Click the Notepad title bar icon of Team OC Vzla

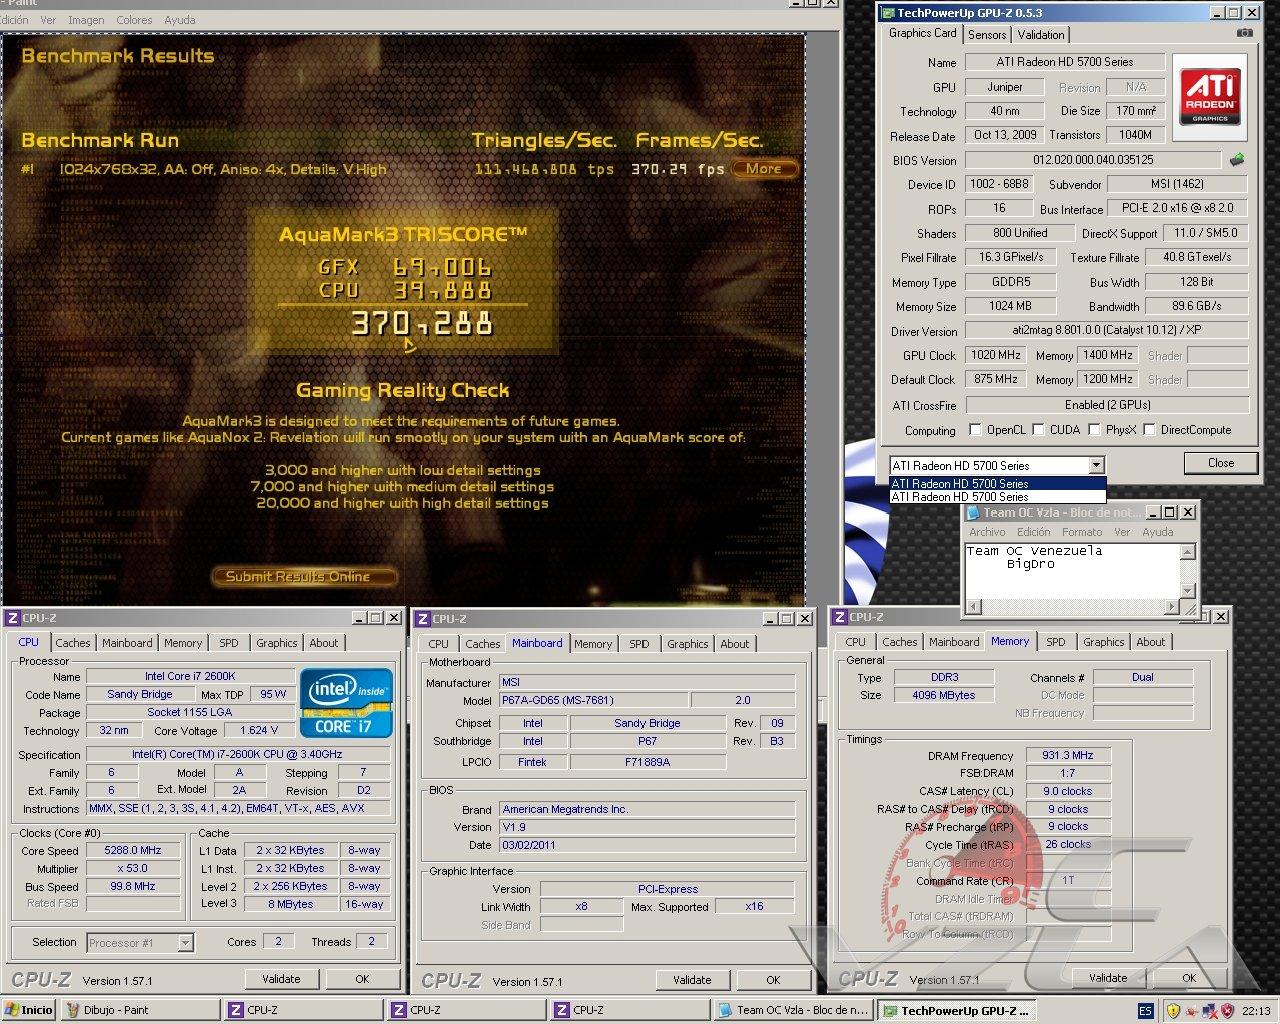tap(973, 512)
